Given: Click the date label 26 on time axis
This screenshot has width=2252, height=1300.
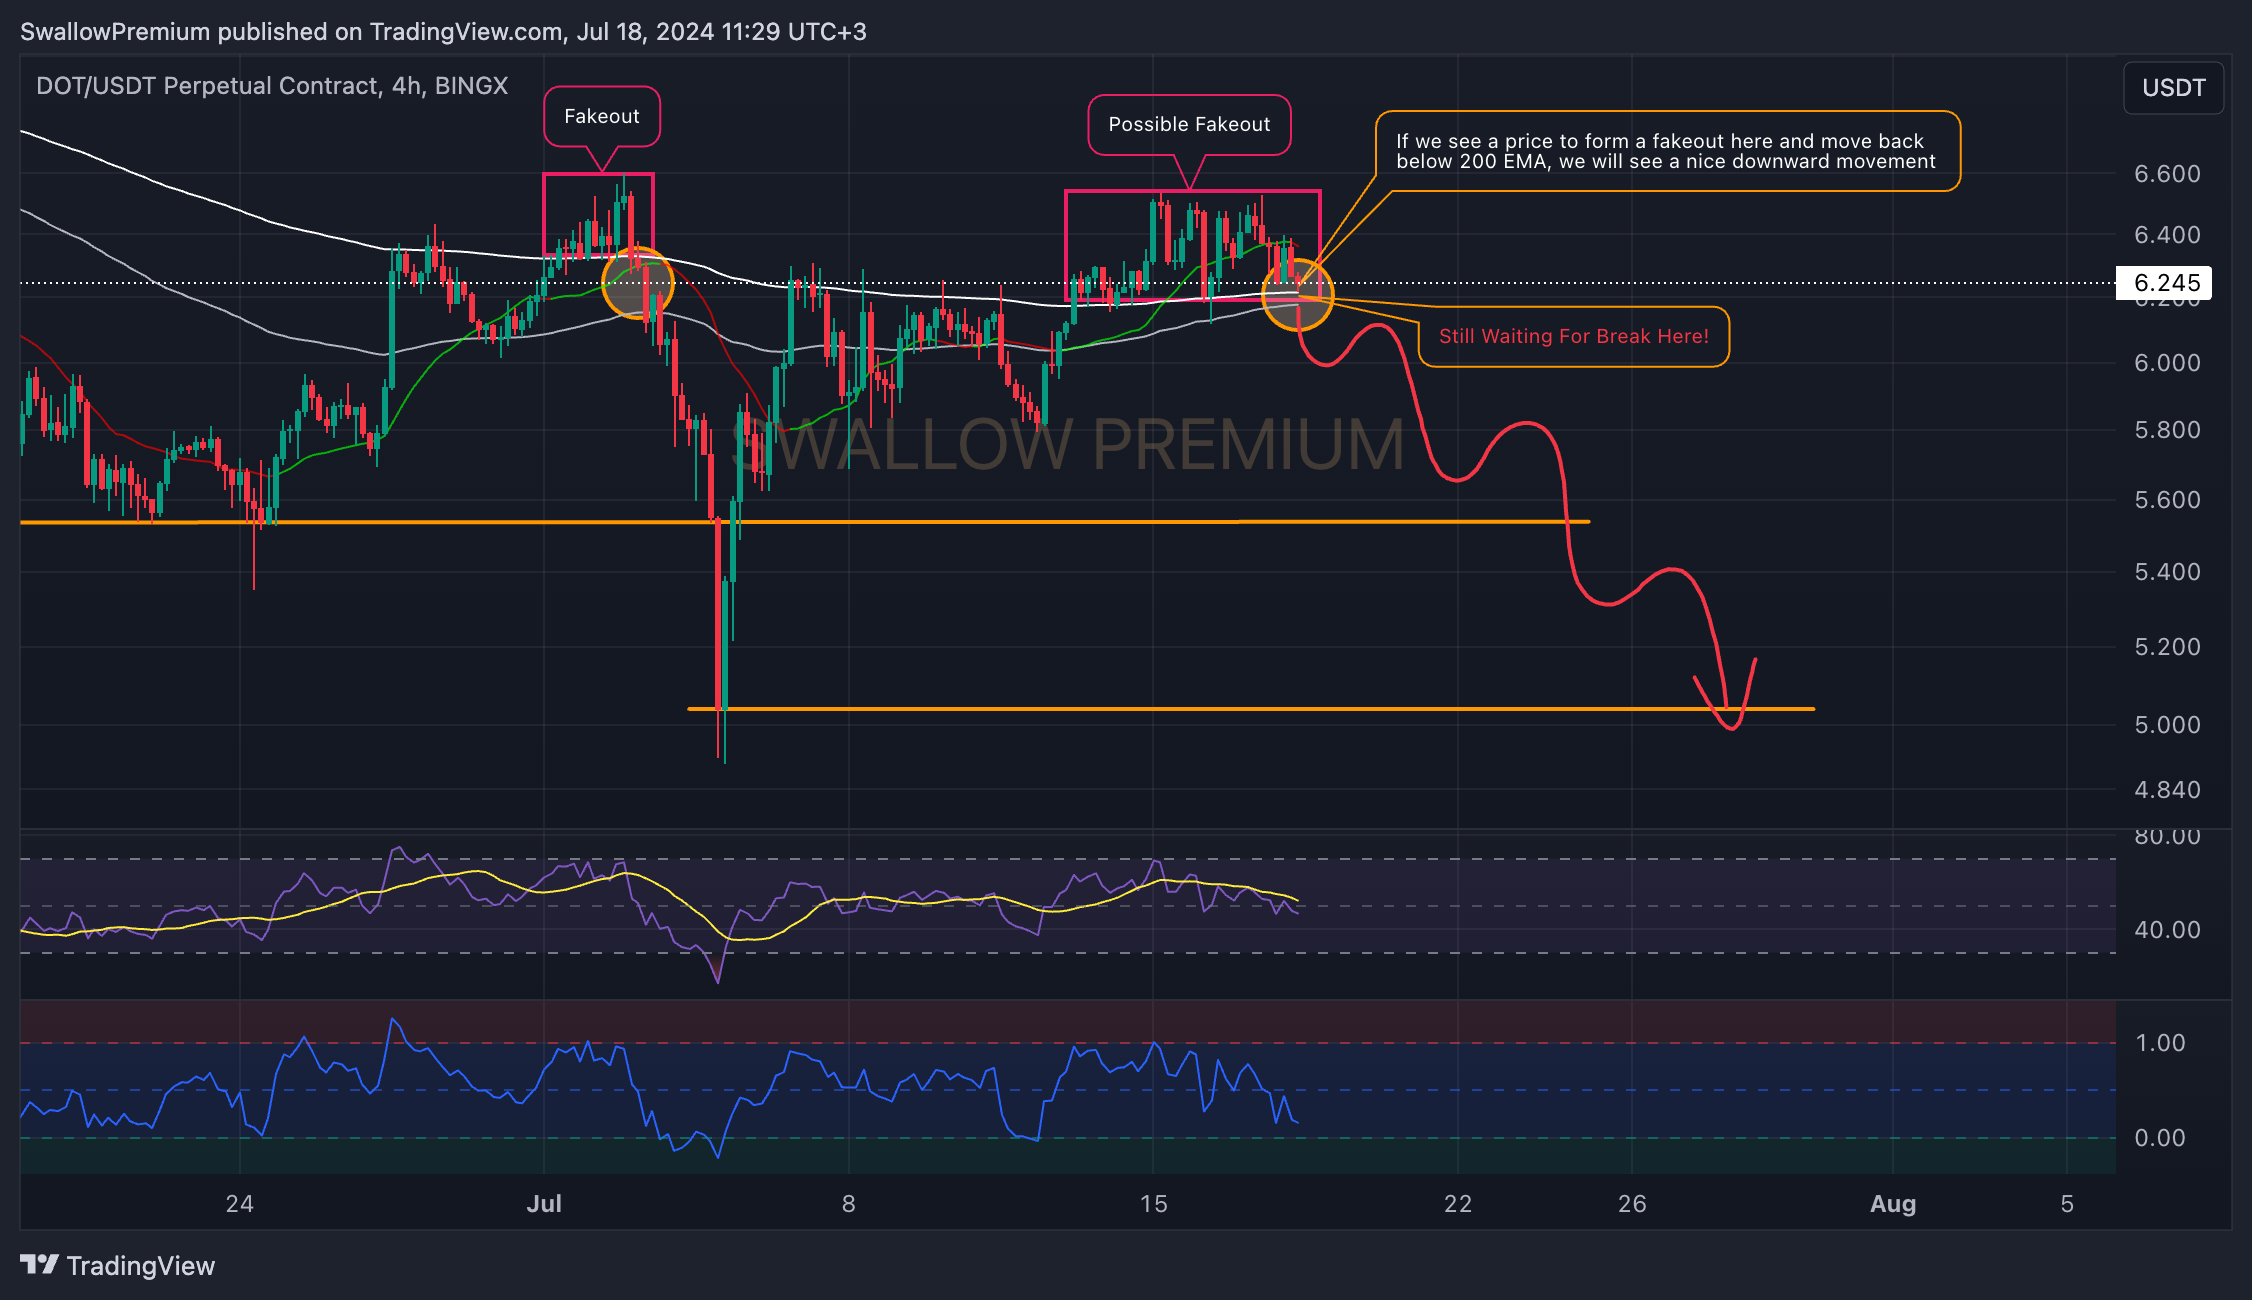Looking at the screenshot, I should [x=1632, y=1204].
